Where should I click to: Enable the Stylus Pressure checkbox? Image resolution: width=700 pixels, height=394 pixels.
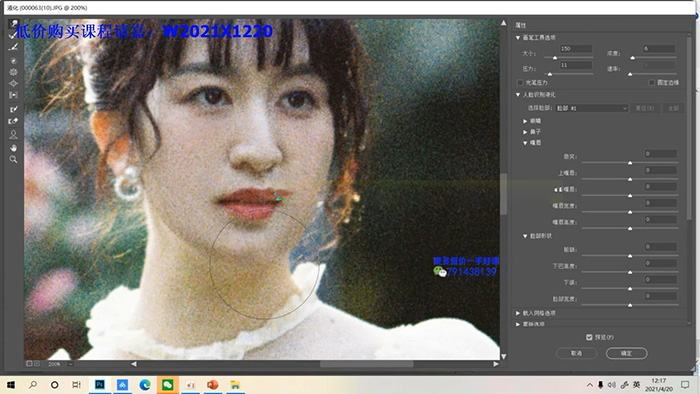[520, 83]
